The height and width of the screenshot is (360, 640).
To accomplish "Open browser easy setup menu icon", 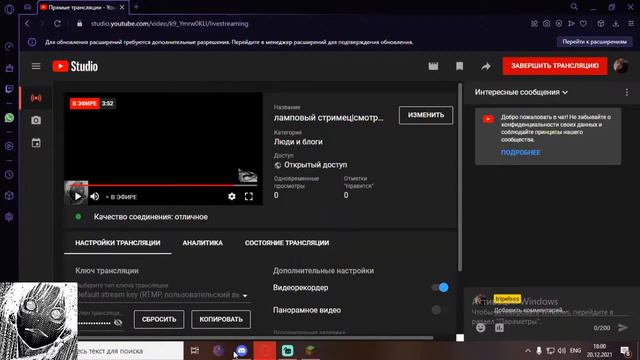I will [631, 24].
